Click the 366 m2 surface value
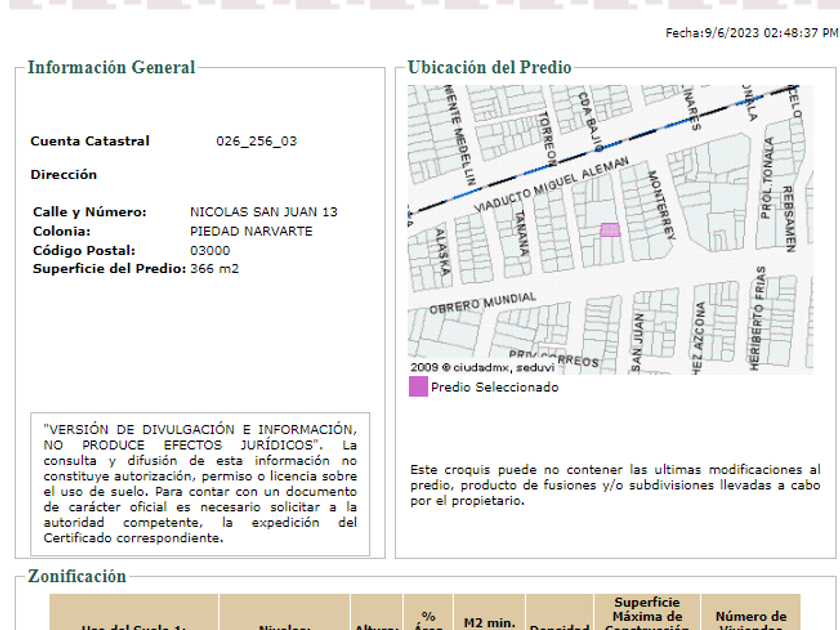Image resolution: width=840 pixels, height=630 pixels. (214, 269)
